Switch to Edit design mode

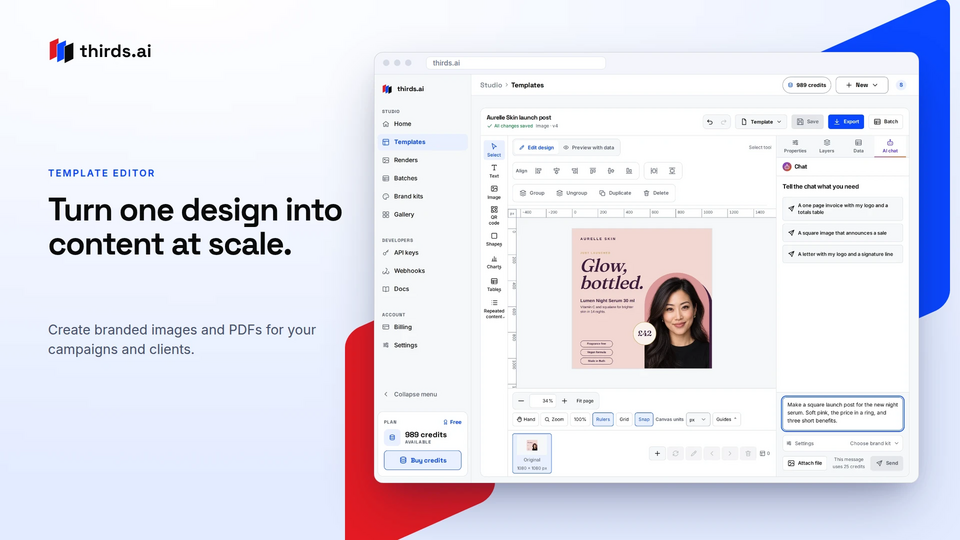(536, 148)
